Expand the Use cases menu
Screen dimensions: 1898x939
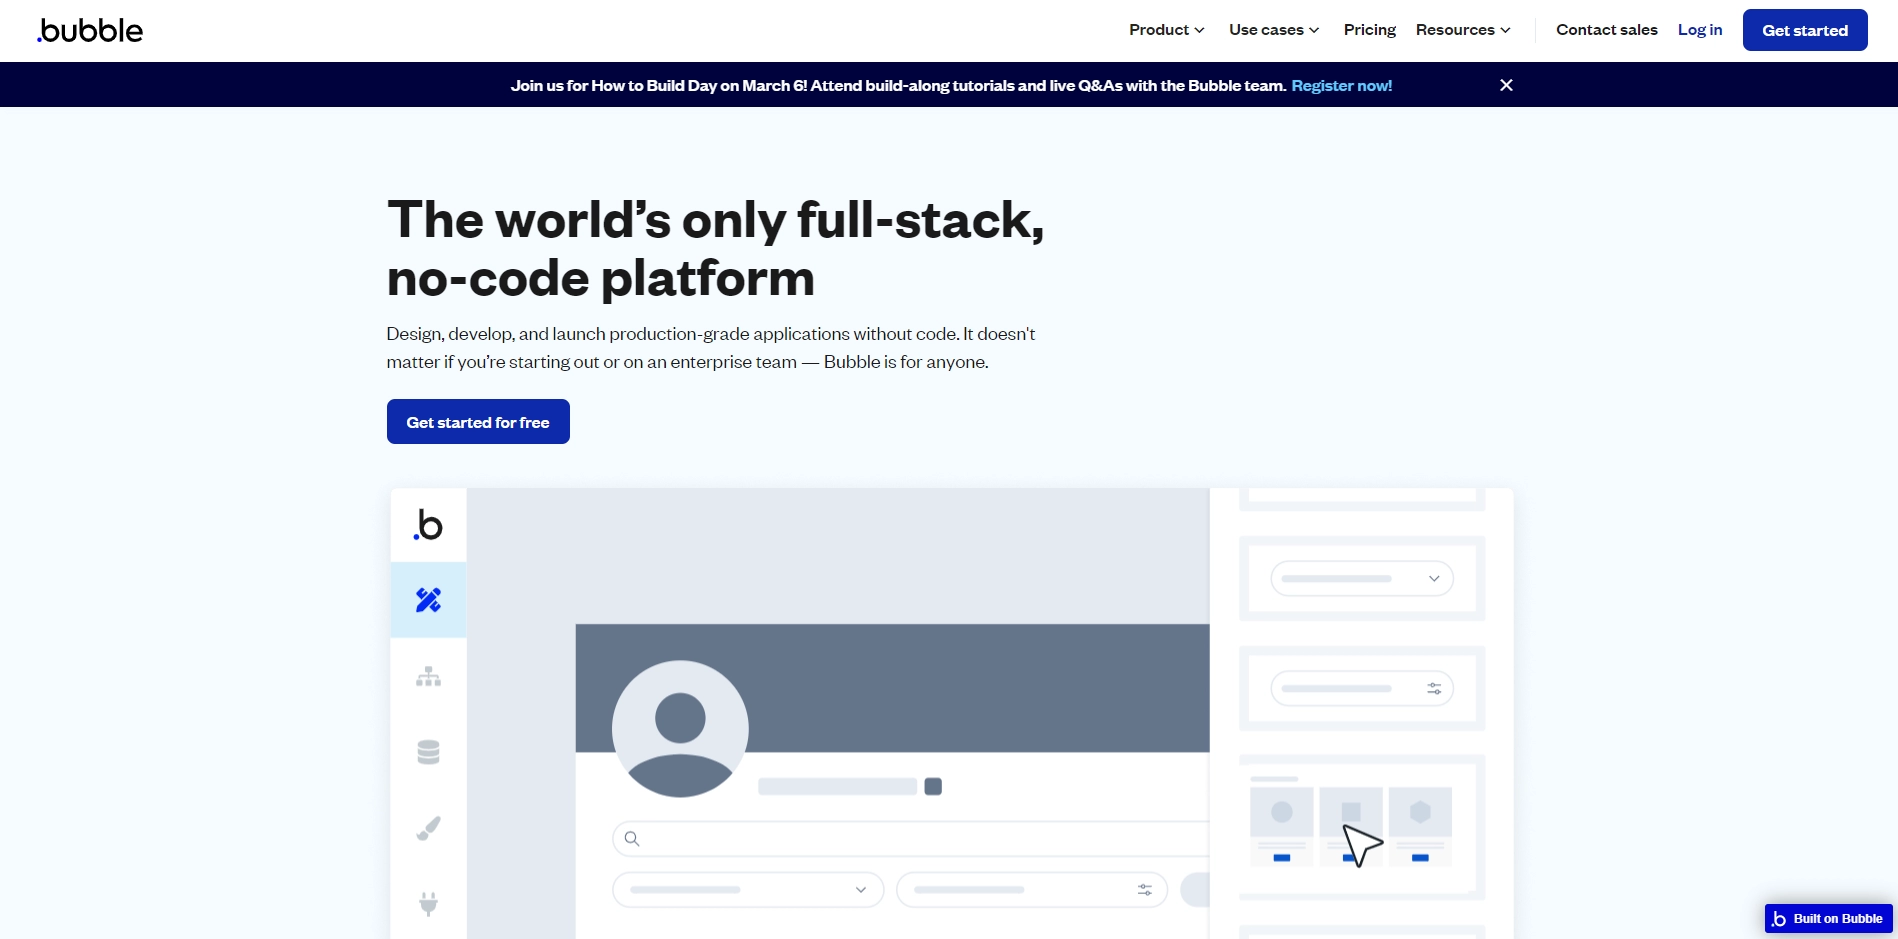tap(1274, 30)
